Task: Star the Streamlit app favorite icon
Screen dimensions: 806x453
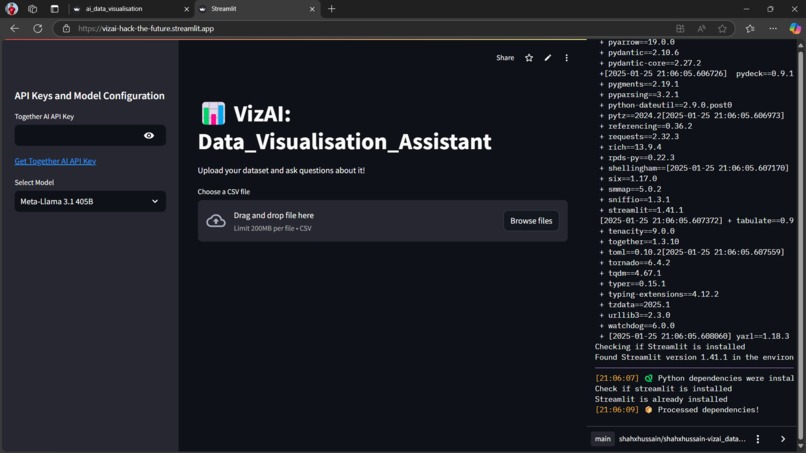Action: point(529,58)
